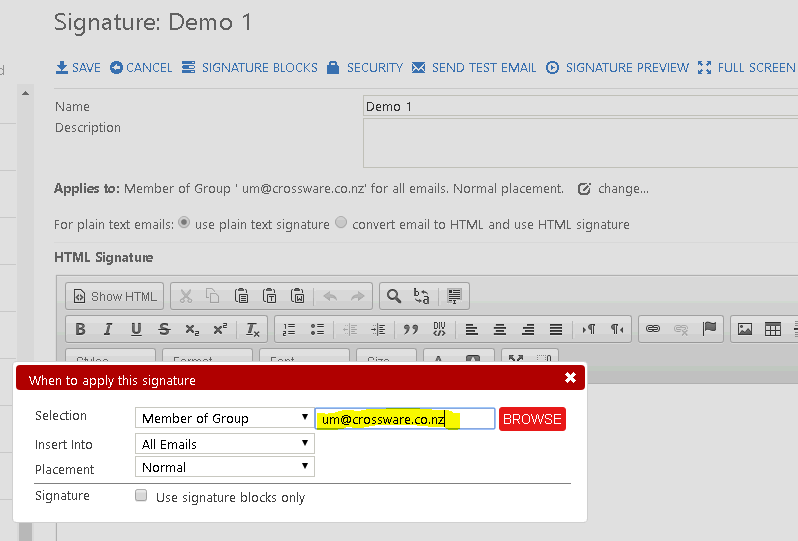The image size is (798, 541).
Task: Justify the text
Action: pos(556,329)
